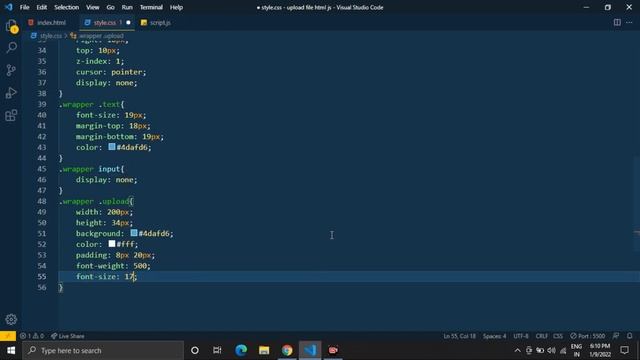The width and height of the screenshot is (640, 360).
Task: Open Google Chrome from taskbar
Action: 287,350
